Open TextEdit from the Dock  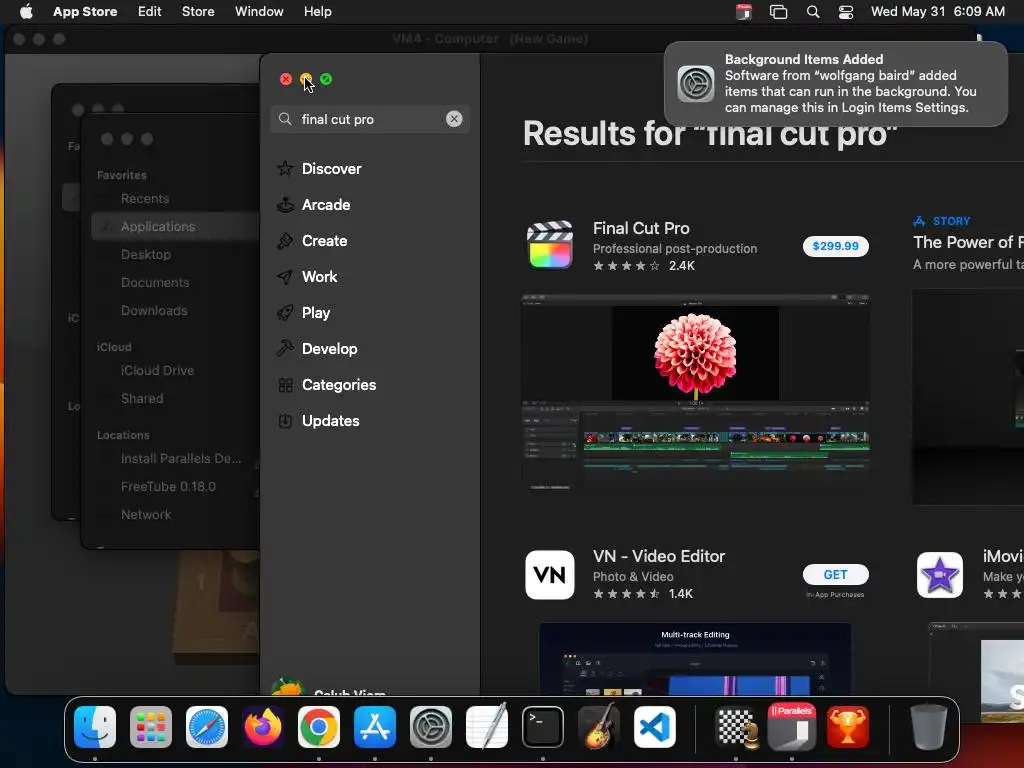[x=487, y=725]
